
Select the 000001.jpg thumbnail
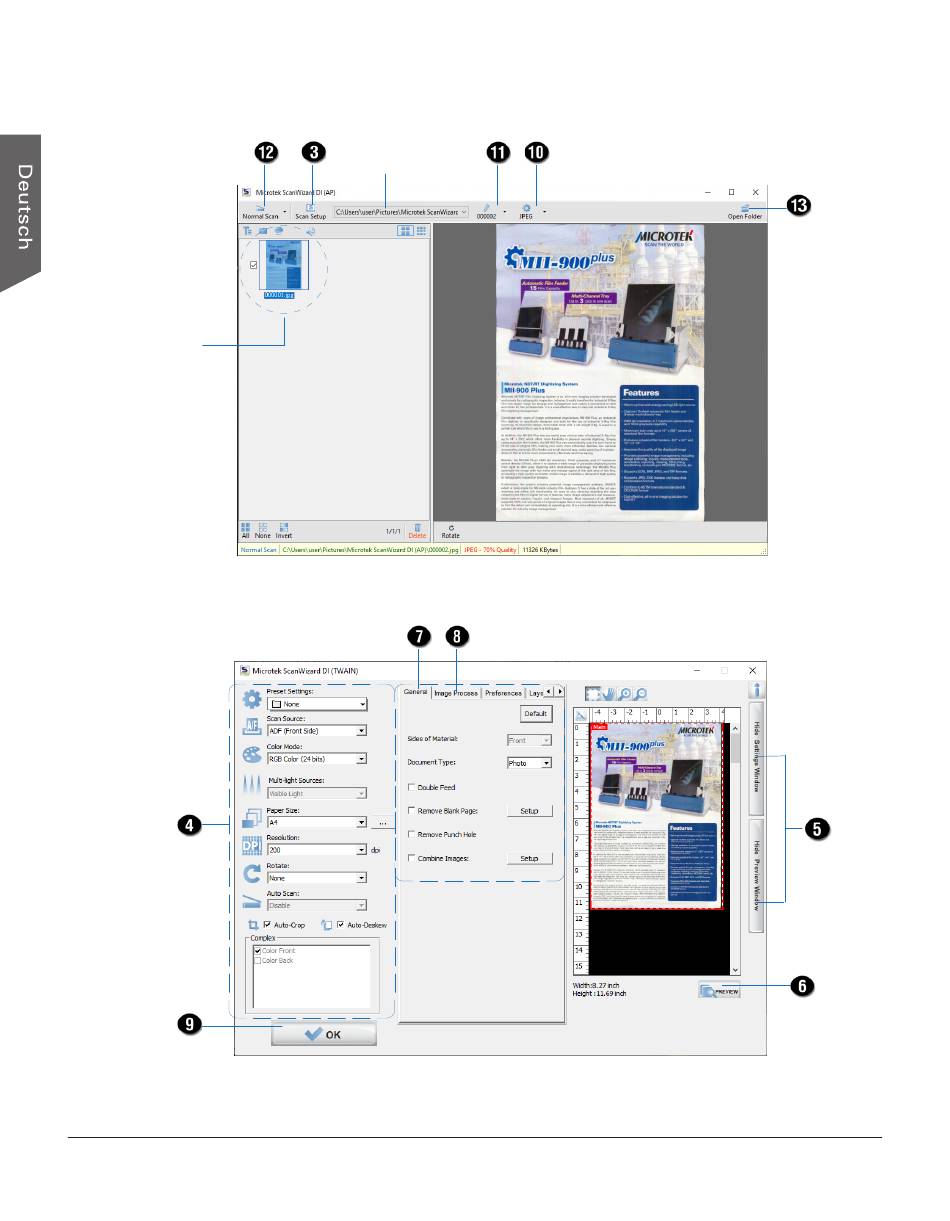point(284,264)
